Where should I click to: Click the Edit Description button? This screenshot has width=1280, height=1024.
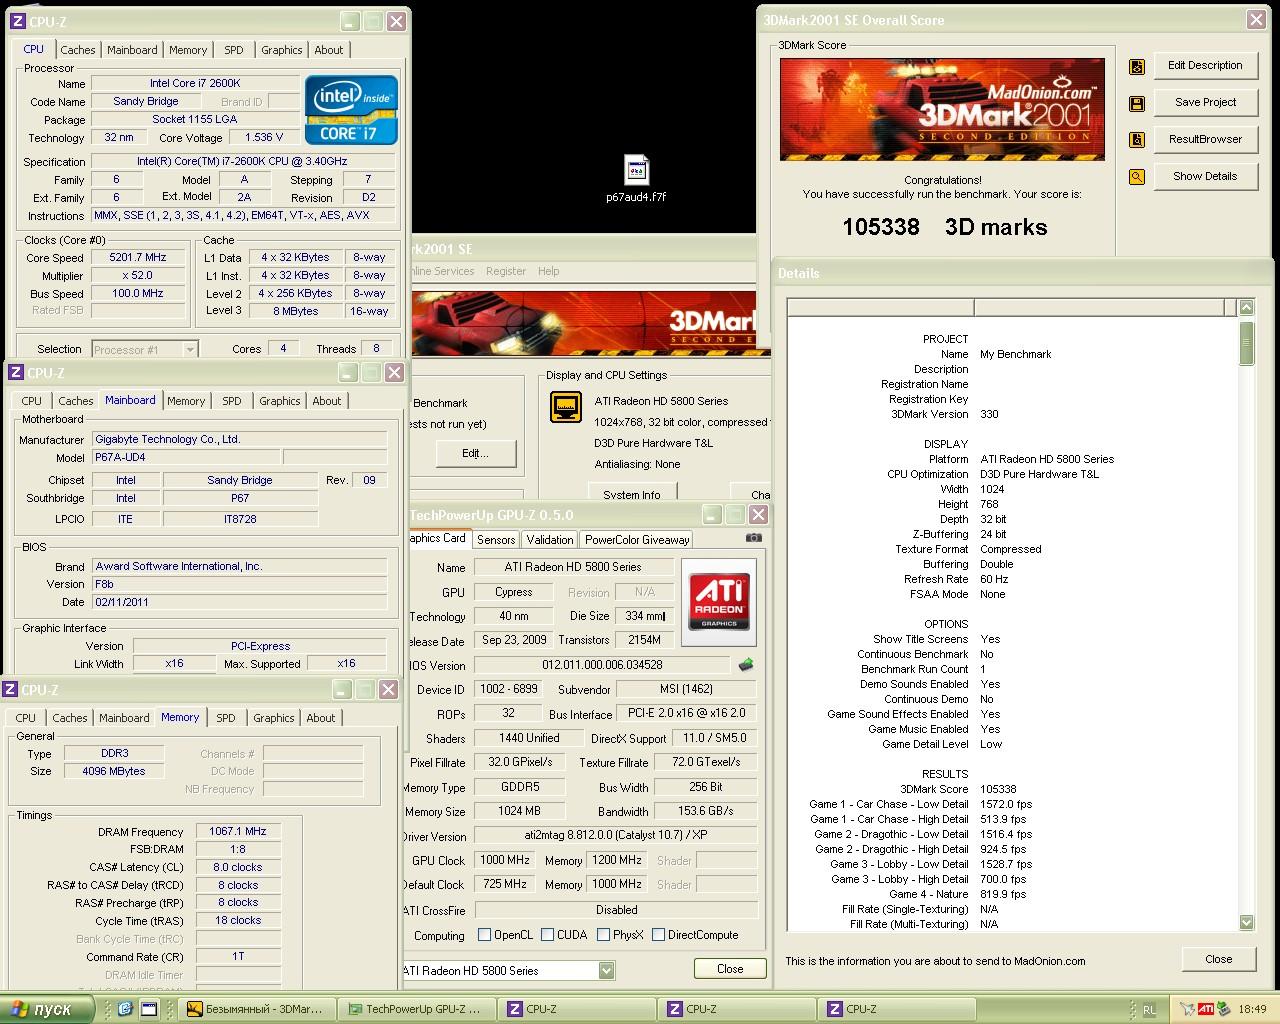point(1205,66)
